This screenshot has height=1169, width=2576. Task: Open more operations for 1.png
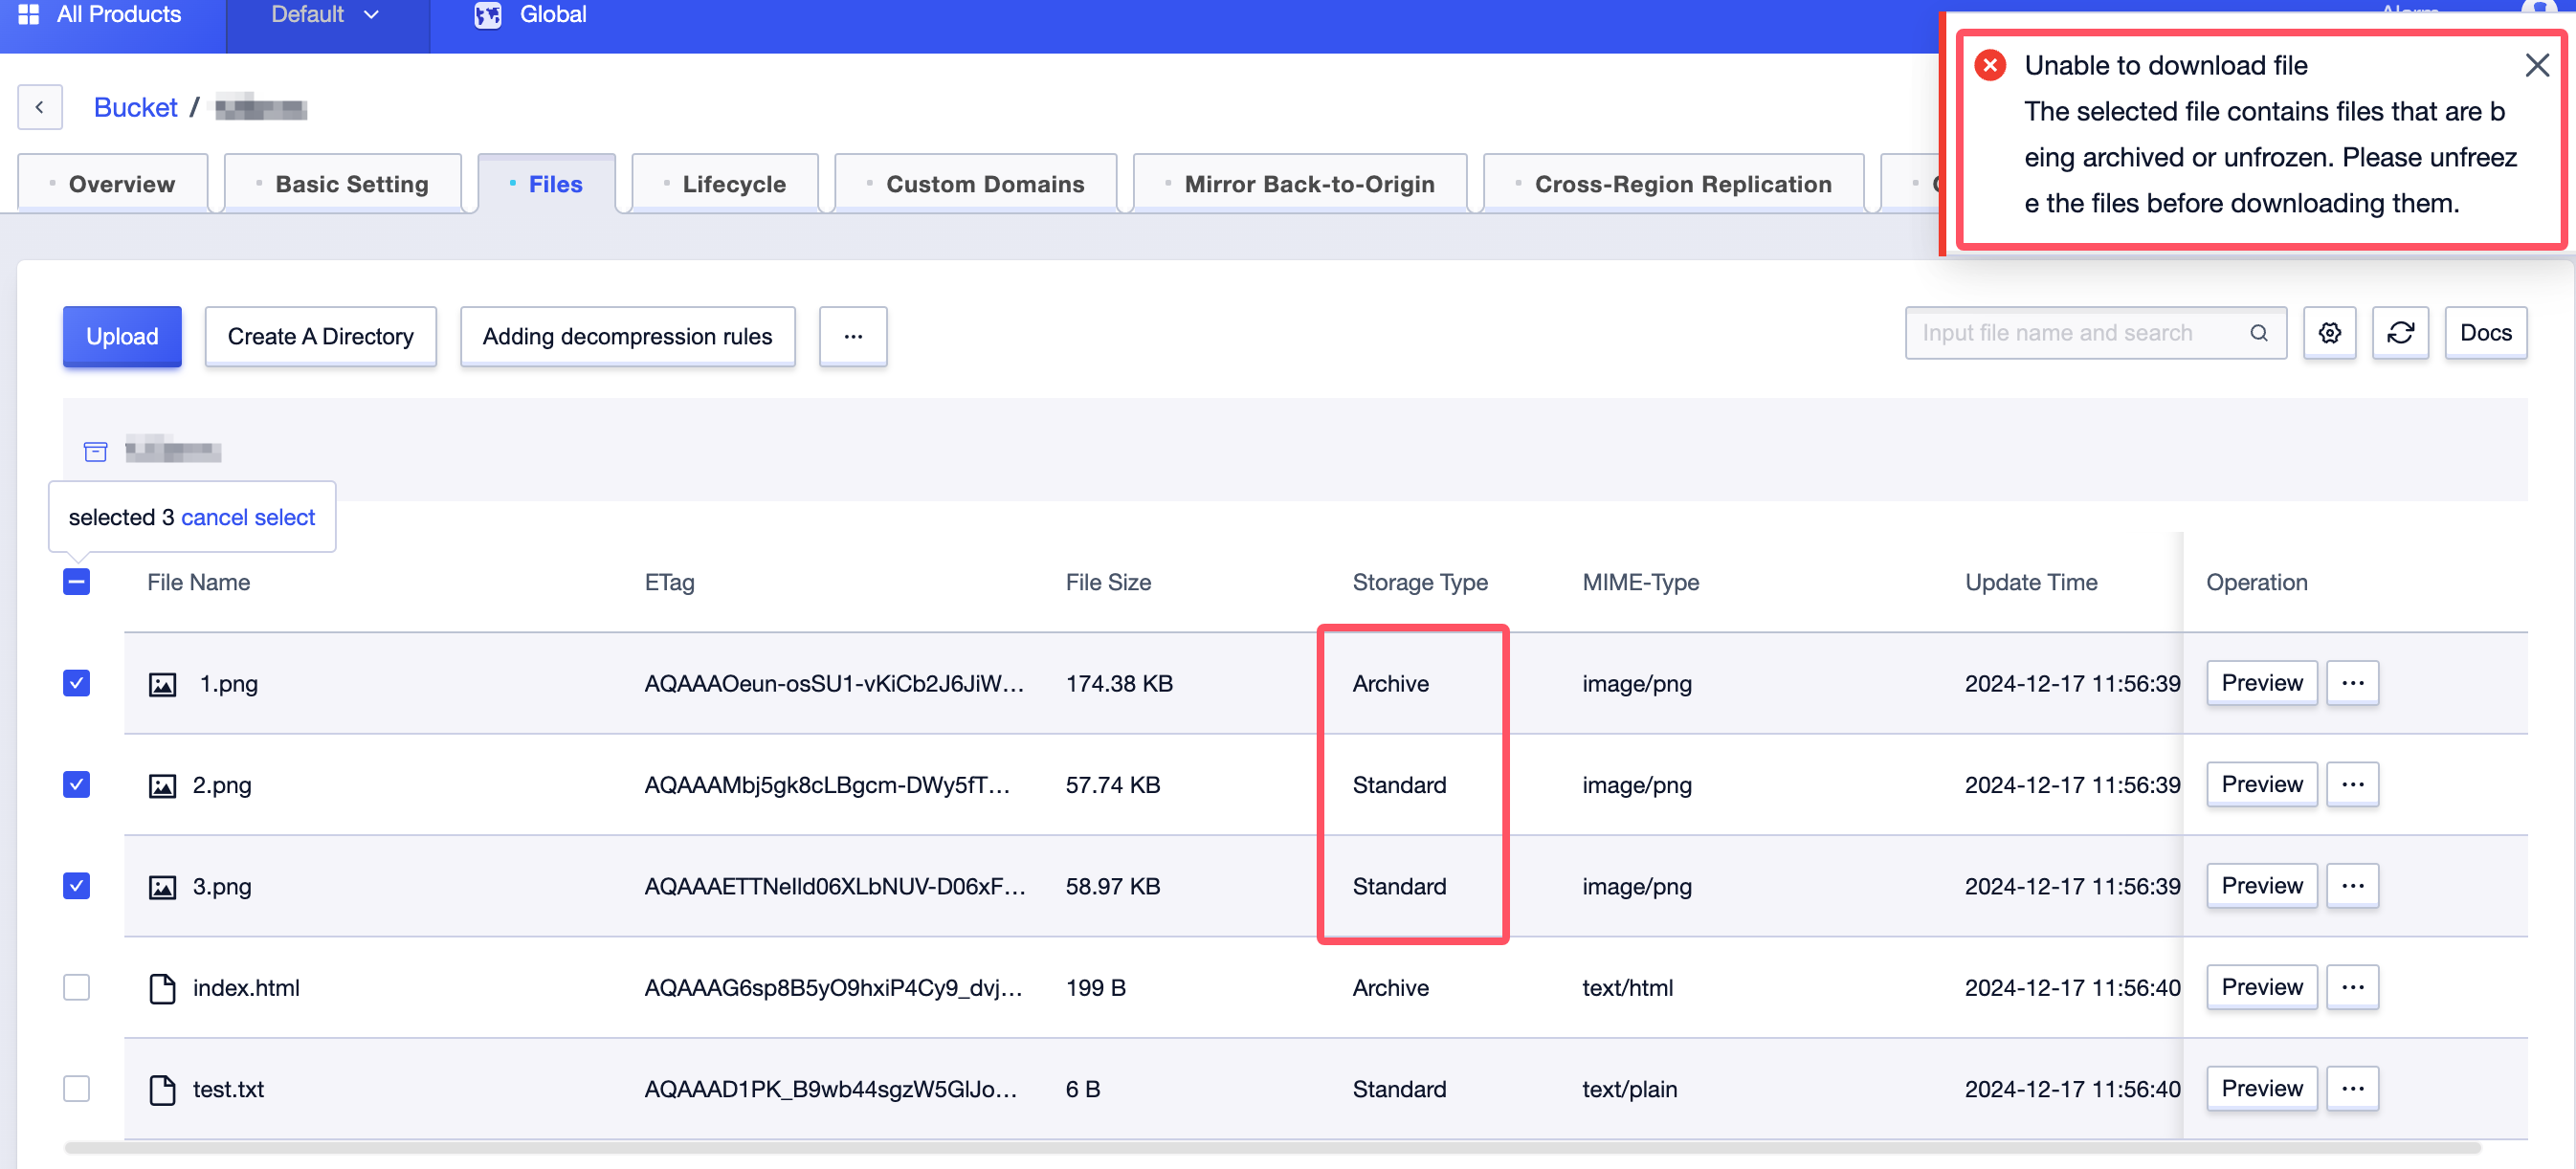[x=2352, y=683]
